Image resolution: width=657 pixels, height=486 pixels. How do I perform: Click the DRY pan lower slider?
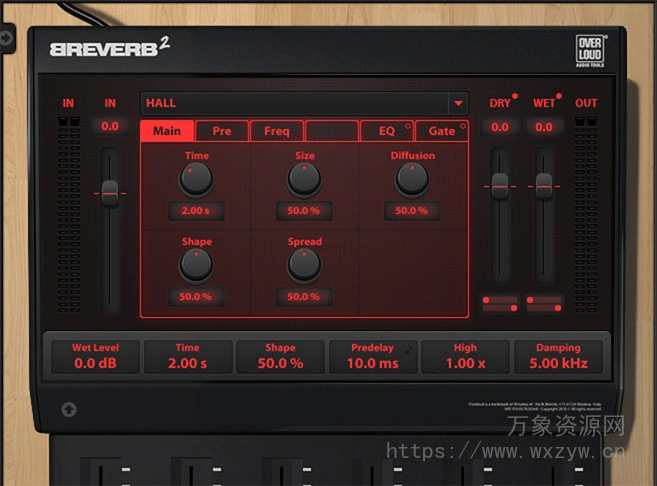[500, 308]
